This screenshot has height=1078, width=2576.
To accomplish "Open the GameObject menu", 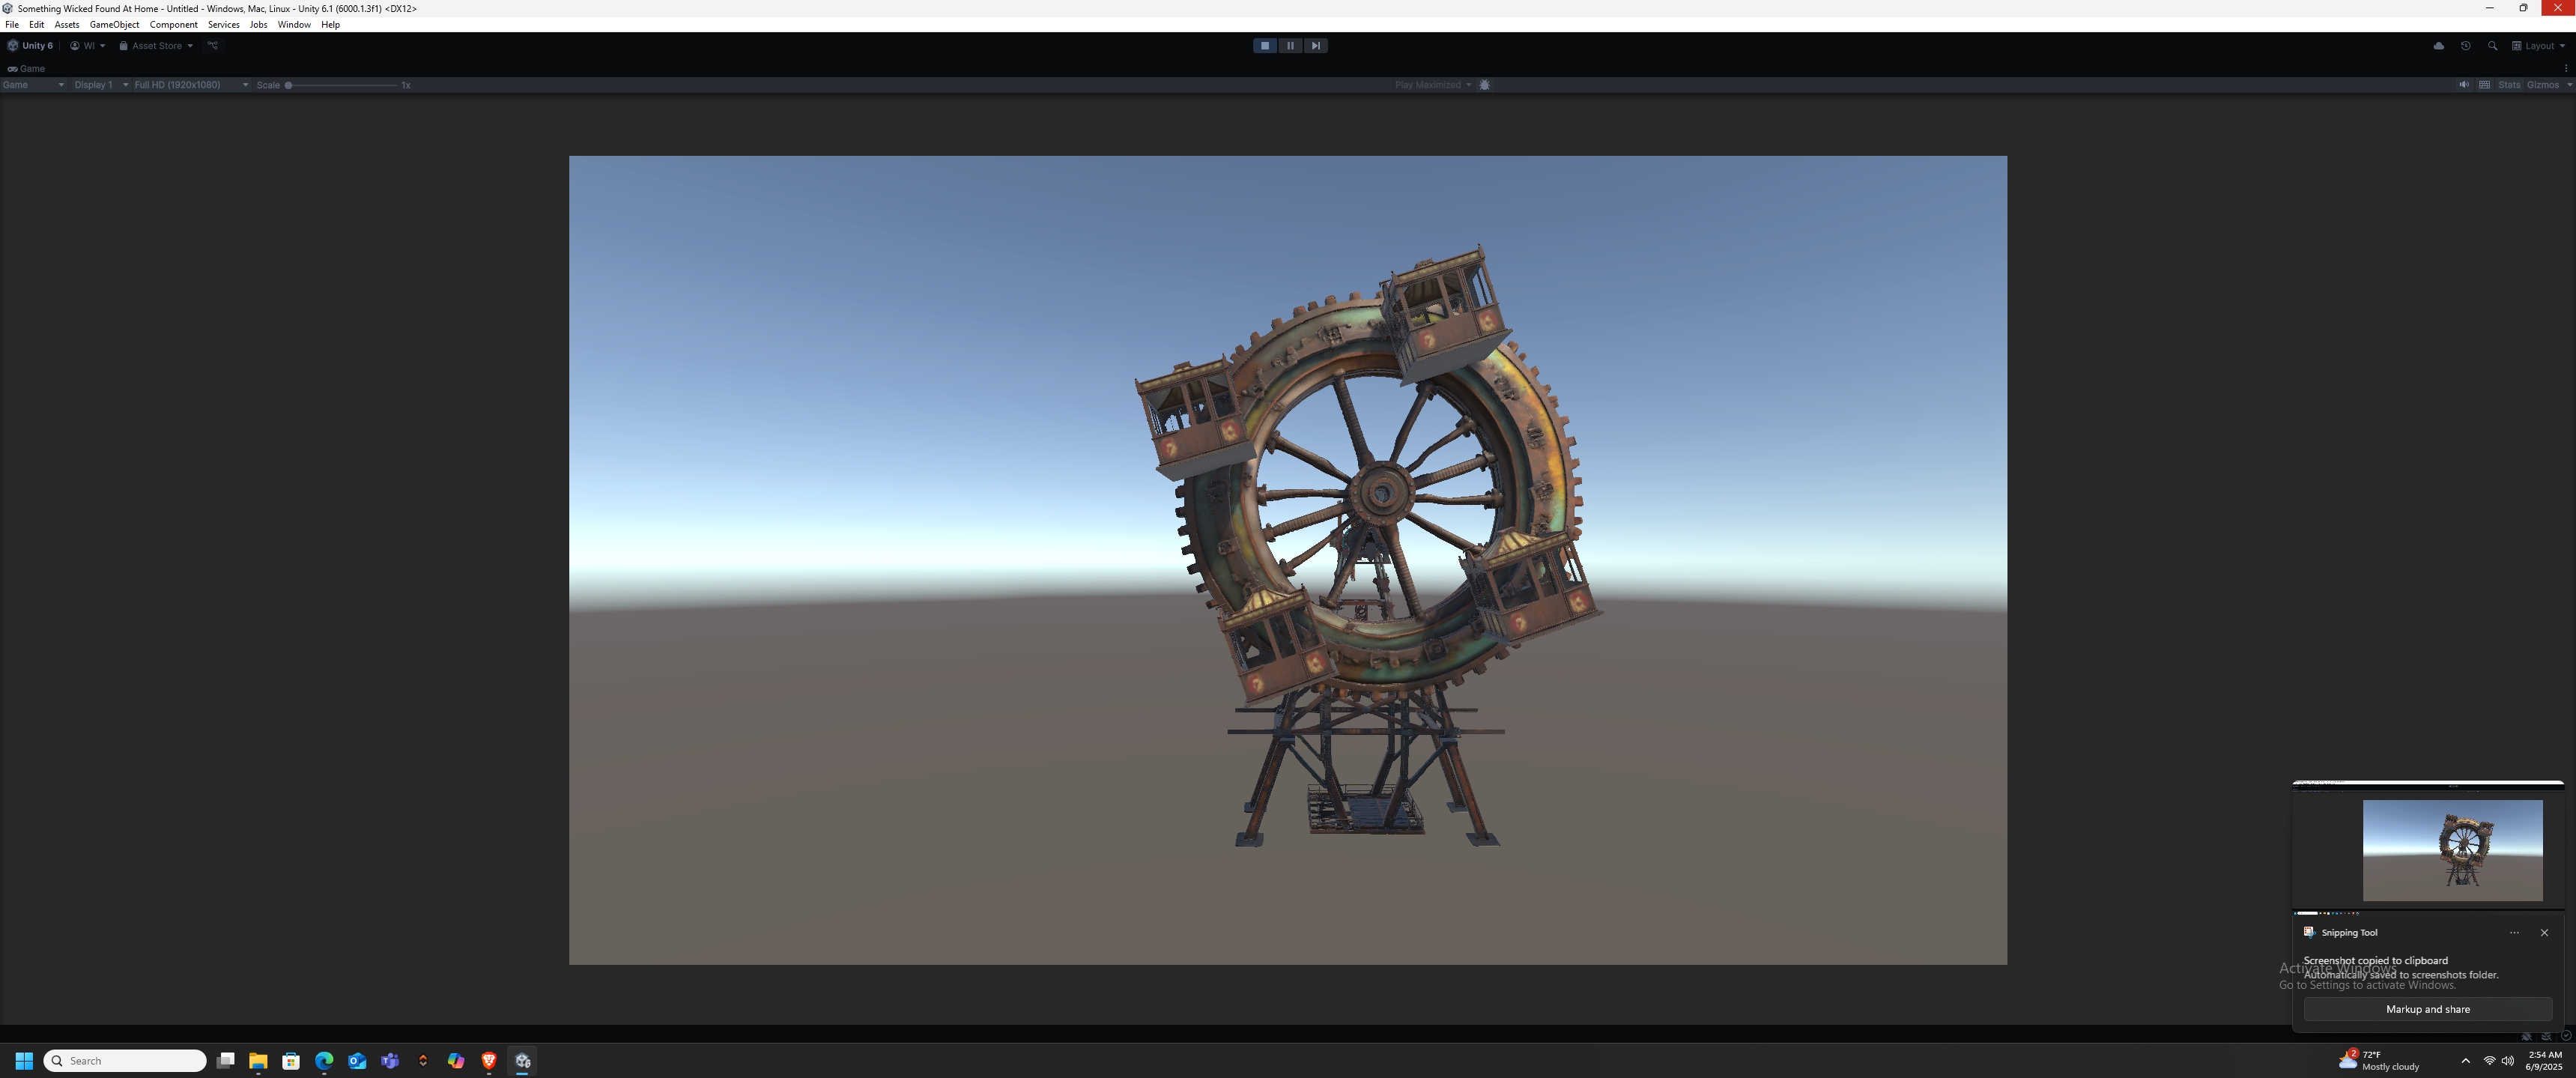I will 114,25.
